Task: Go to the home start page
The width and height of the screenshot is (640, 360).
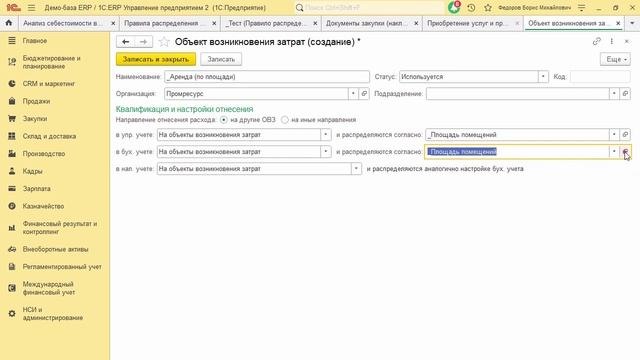Action: click(x=9, y=23)
